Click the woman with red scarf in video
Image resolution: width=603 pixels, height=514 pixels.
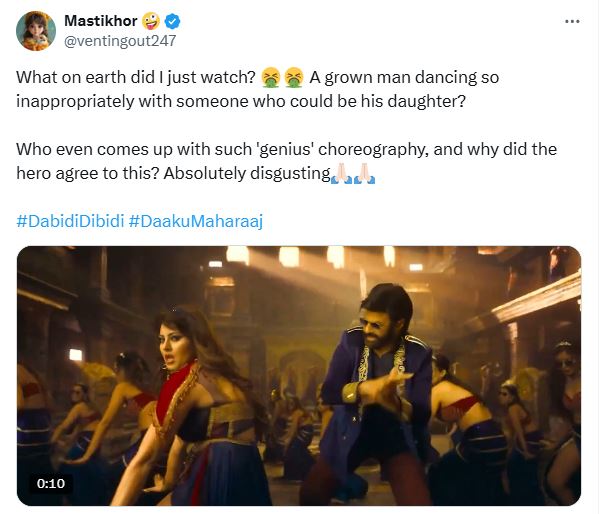coord(192,390)
